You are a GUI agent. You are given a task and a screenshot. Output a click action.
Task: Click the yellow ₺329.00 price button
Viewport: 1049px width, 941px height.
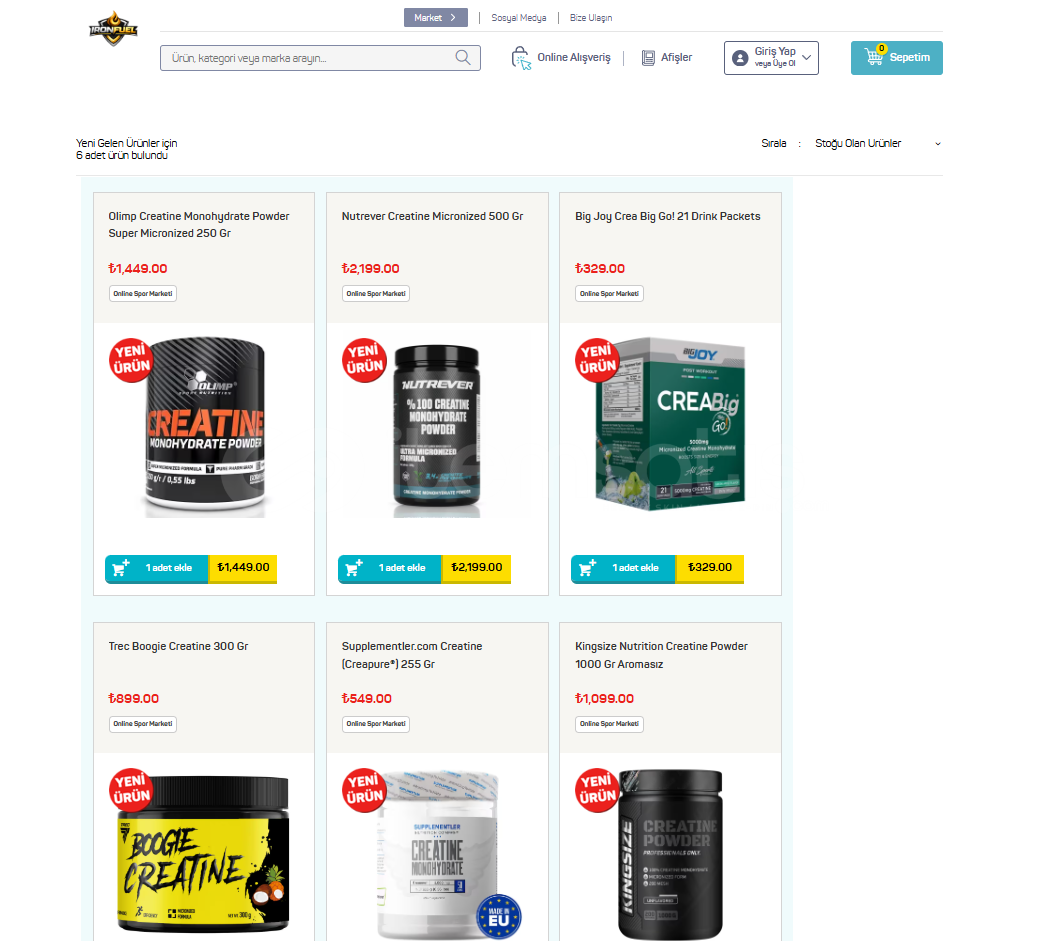[x=710, y=568]
